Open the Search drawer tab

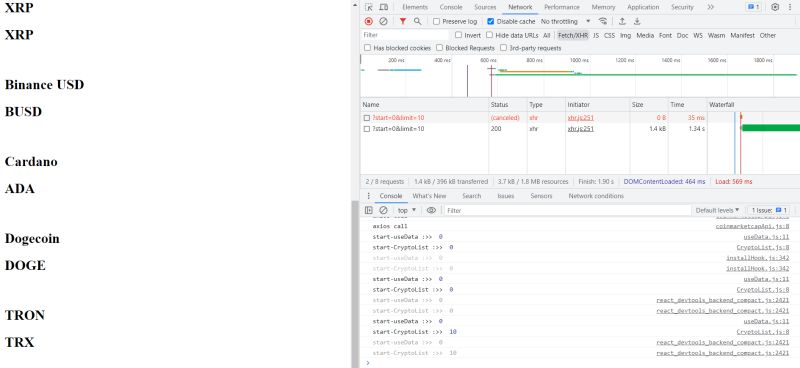point(471,196)
